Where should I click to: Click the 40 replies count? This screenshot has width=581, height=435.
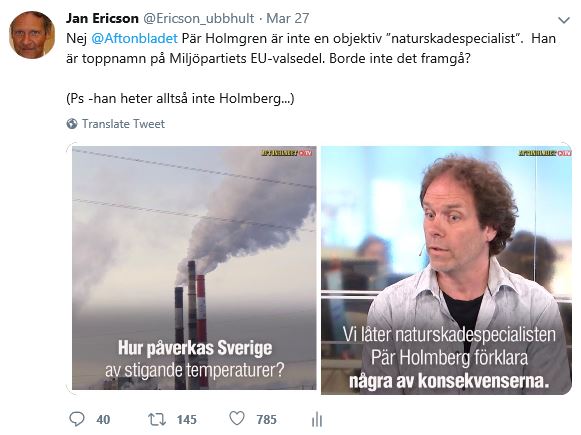click(x=103, y=419)
